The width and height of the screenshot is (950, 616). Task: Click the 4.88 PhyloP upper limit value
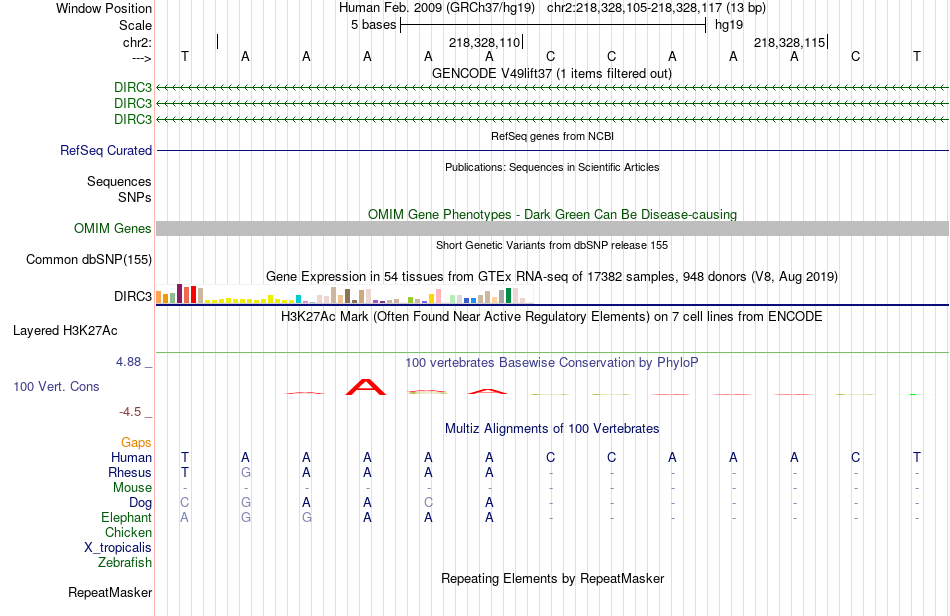128,362
